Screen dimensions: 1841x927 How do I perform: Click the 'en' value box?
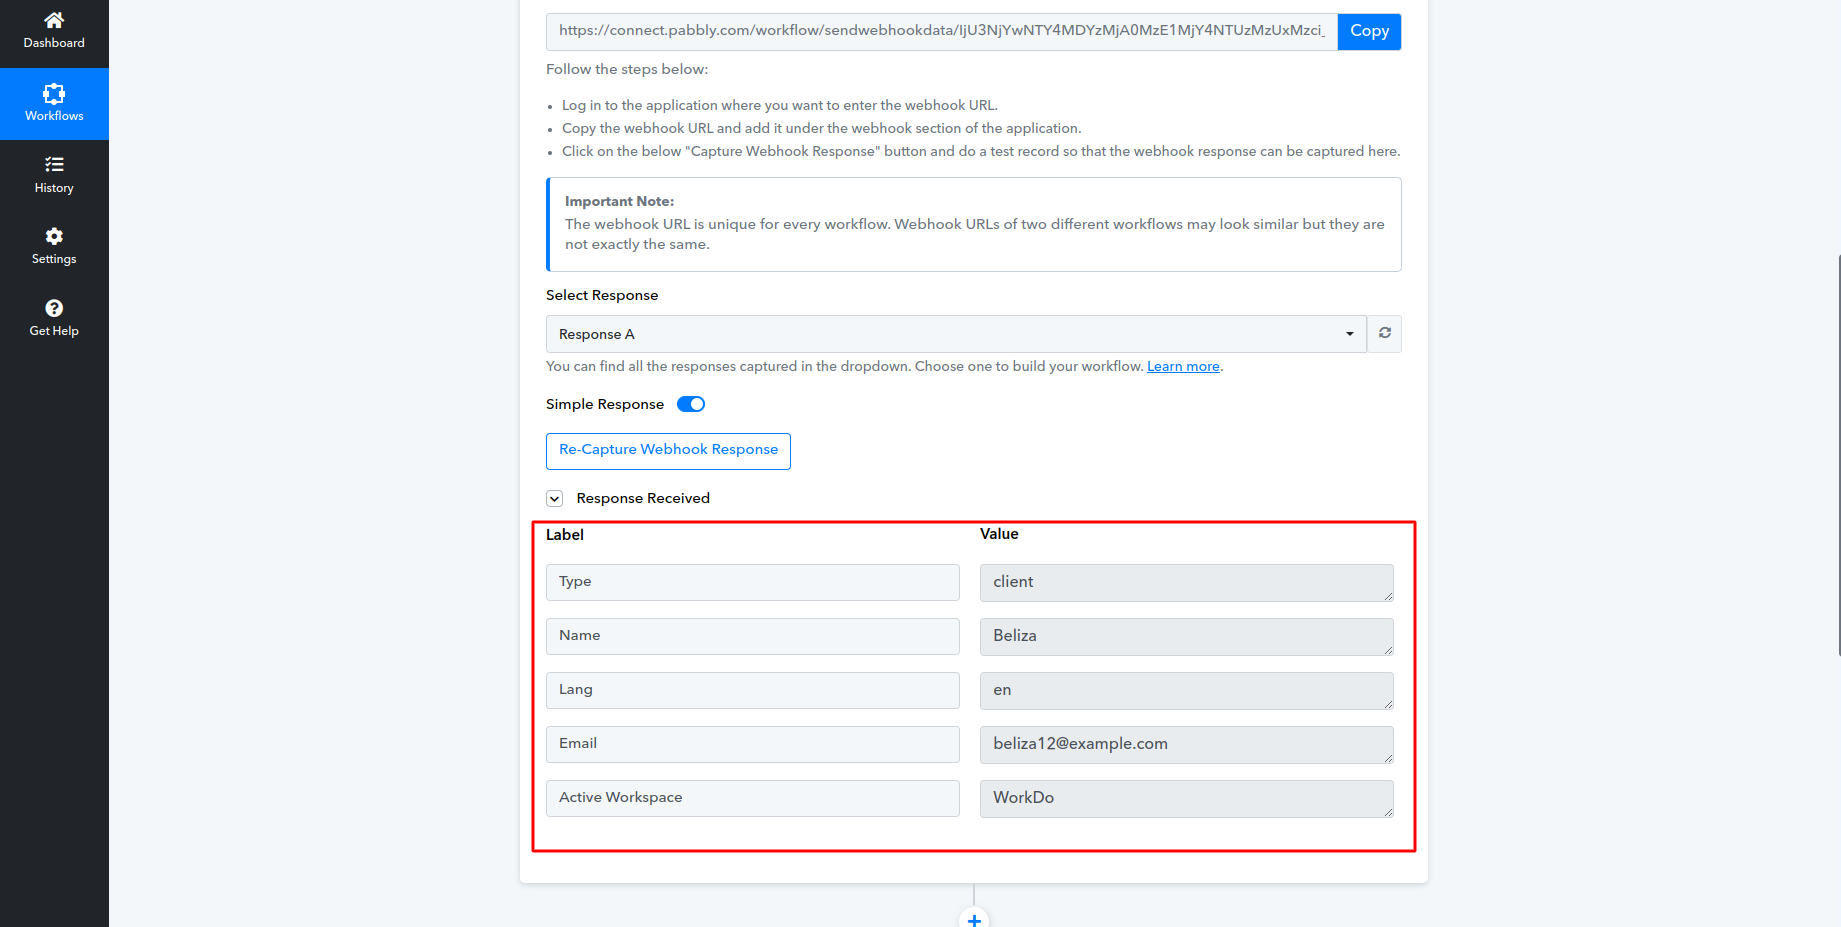(1187, 691)
